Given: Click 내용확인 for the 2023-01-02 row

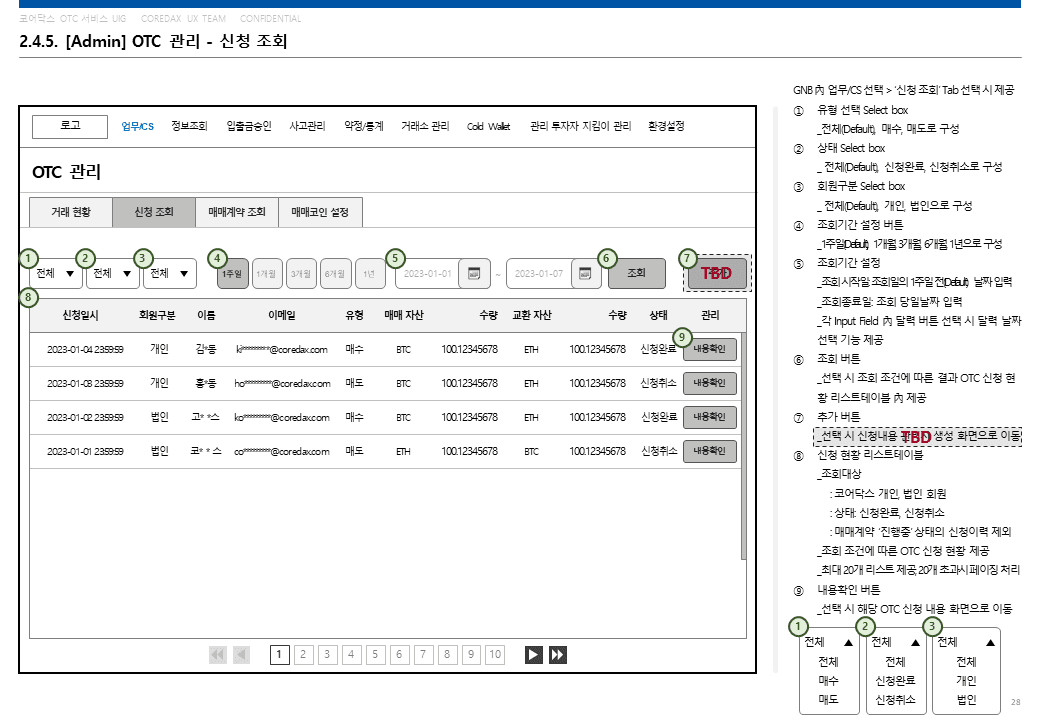Looking at the screenshot, I should (x=710, y=416).
